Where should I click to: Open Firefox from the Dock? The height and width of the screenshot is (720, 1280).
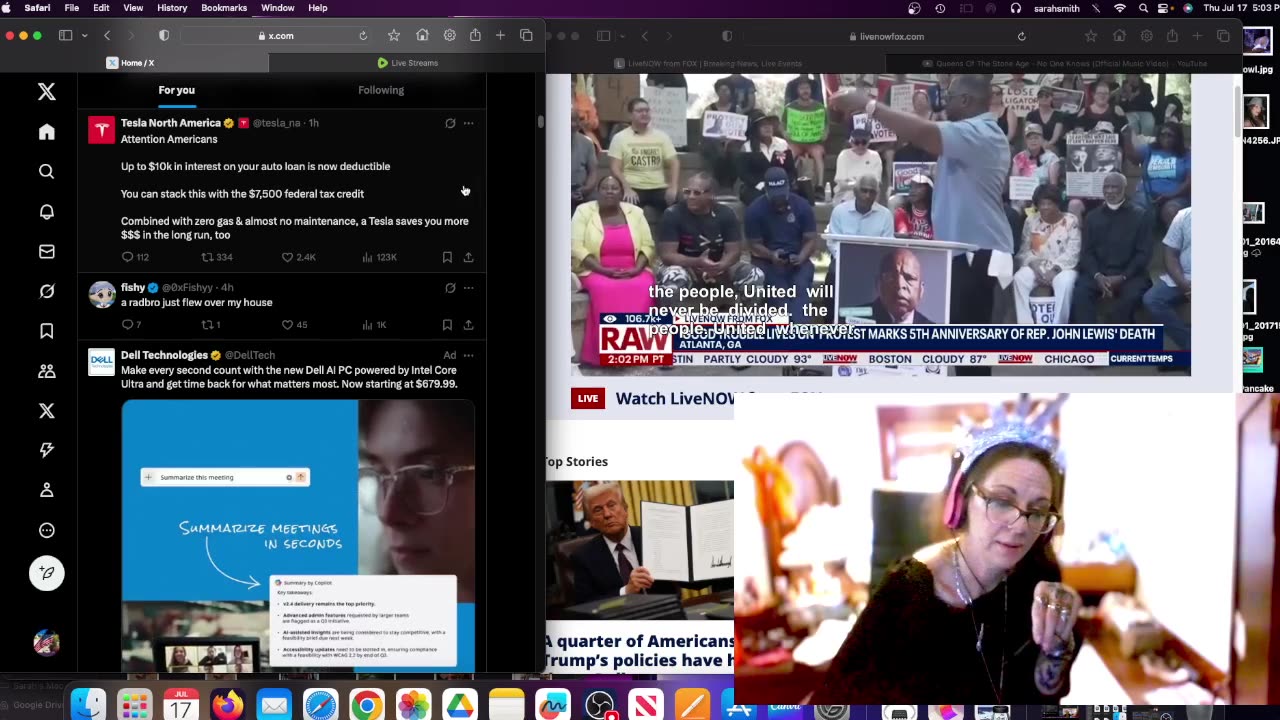227,705
